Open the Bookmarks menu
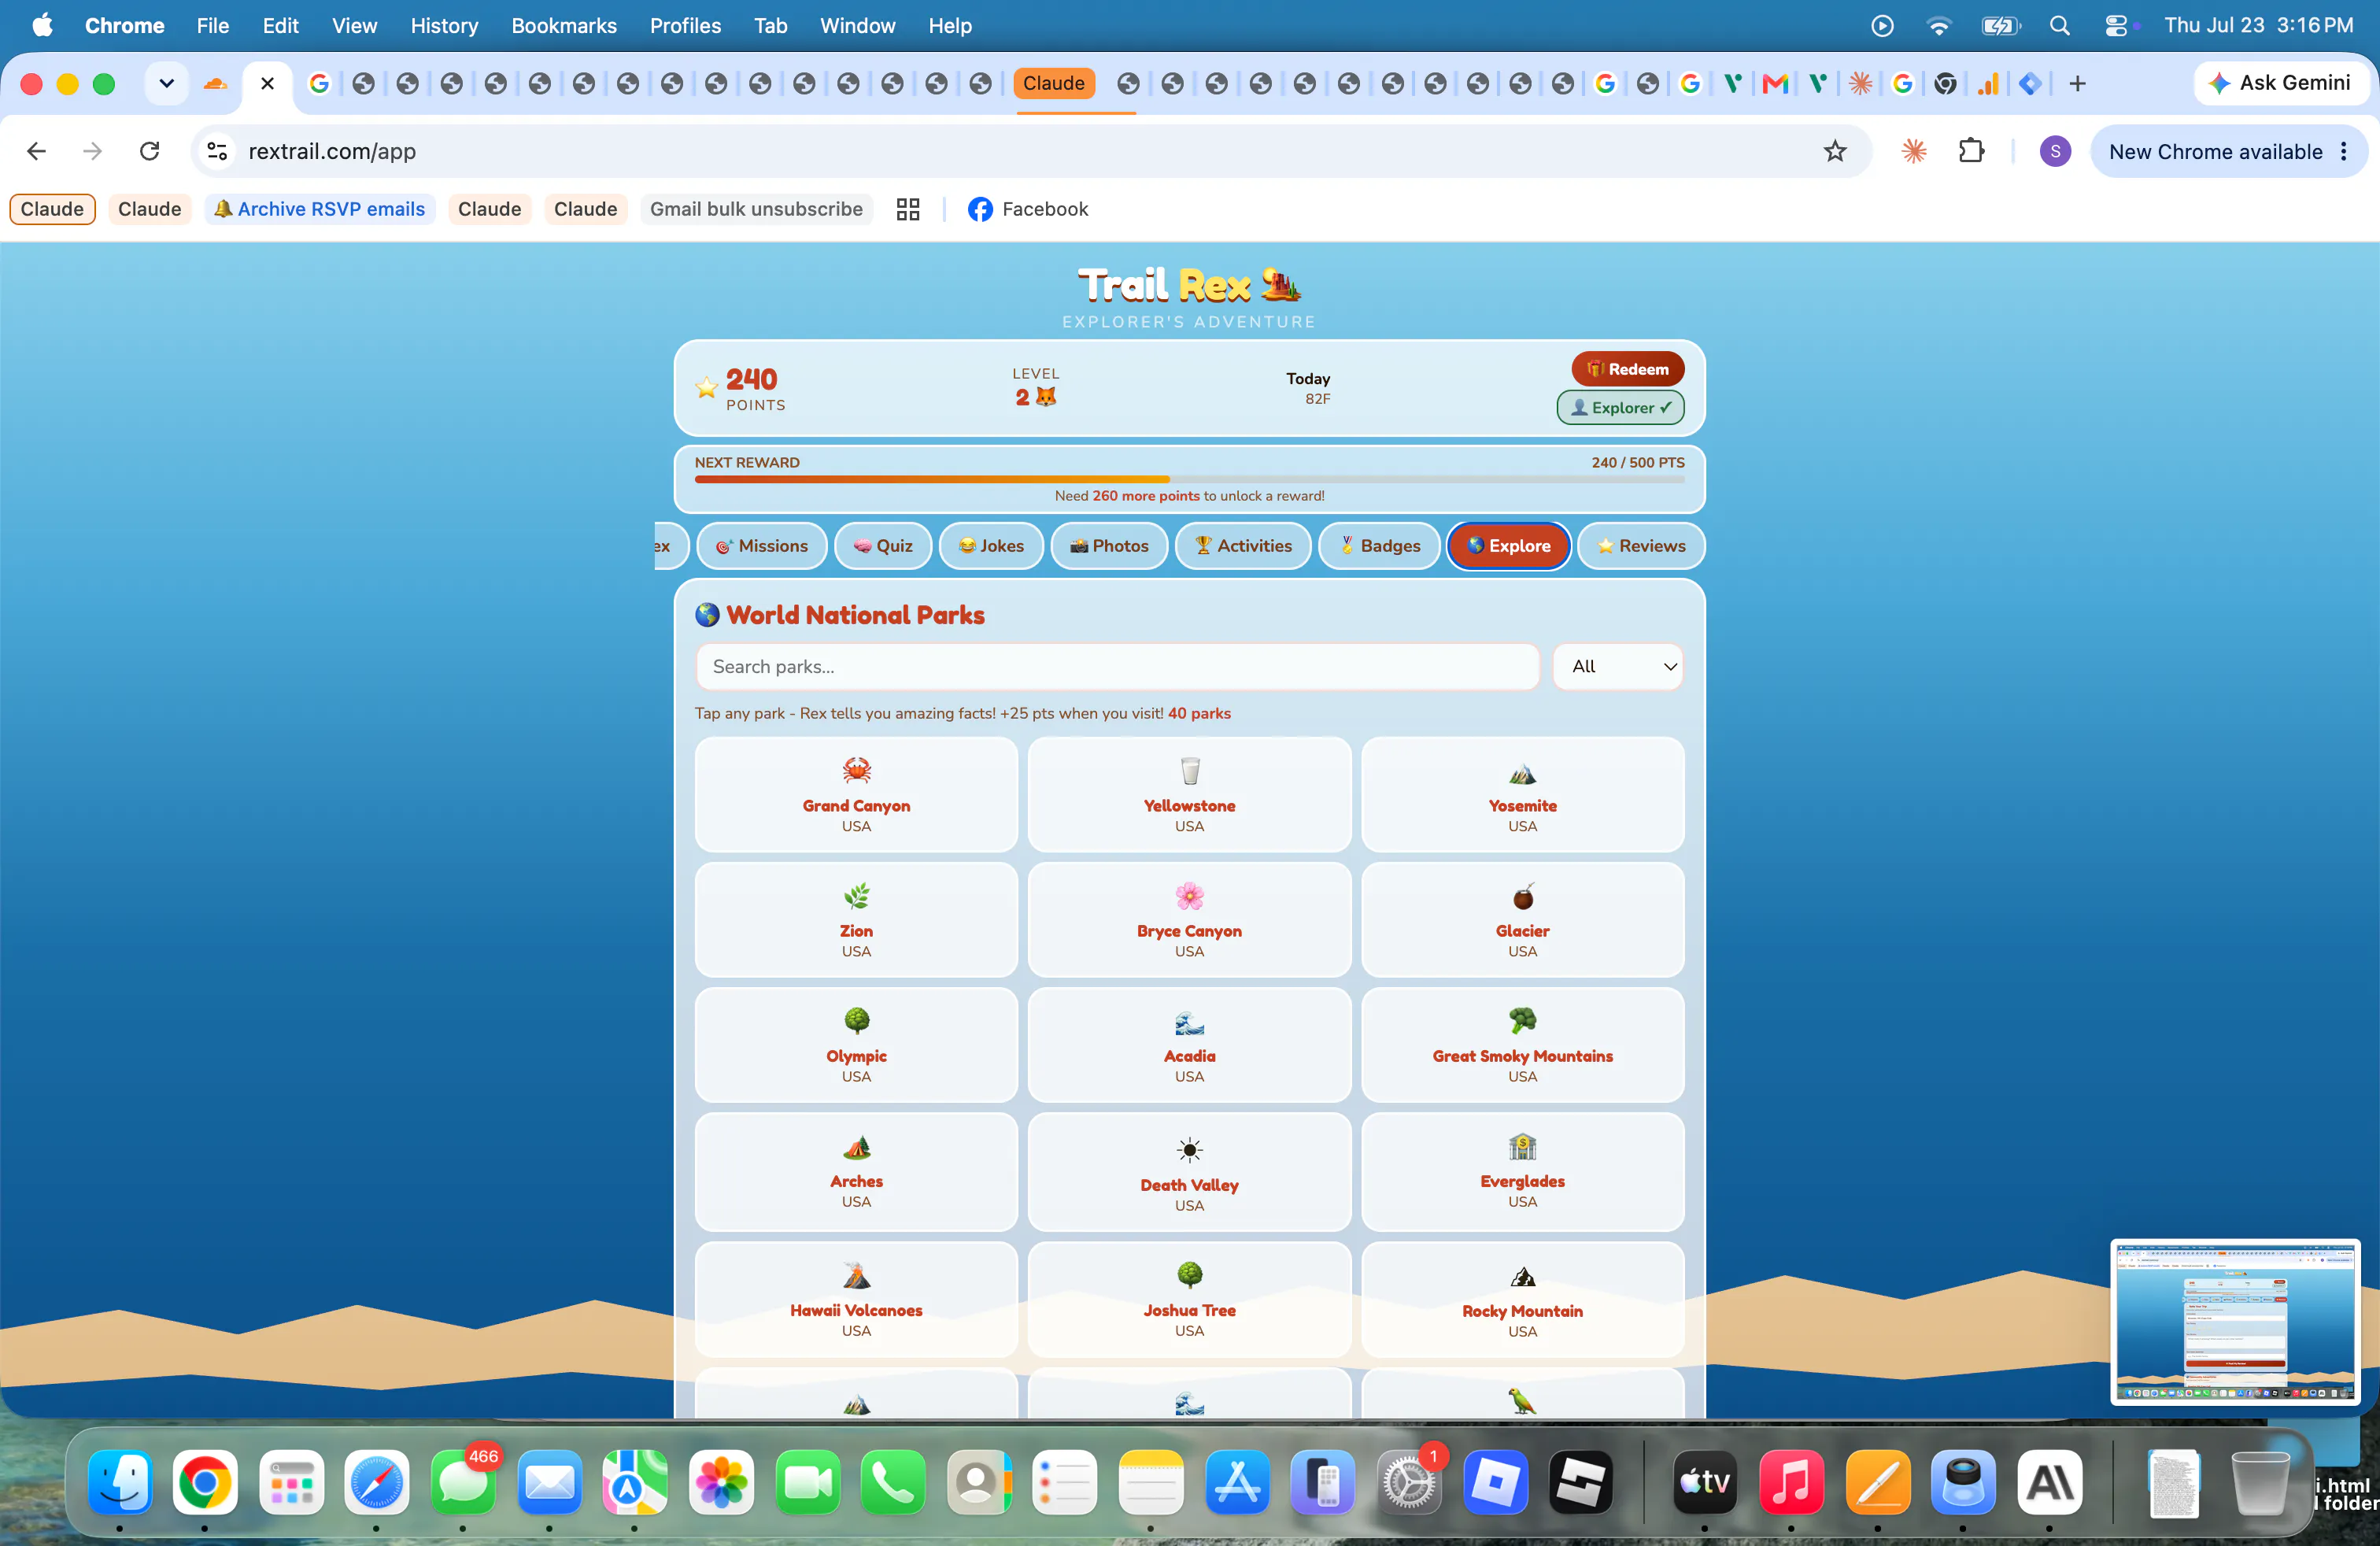 pyautogui.click(x=563, y=26)
